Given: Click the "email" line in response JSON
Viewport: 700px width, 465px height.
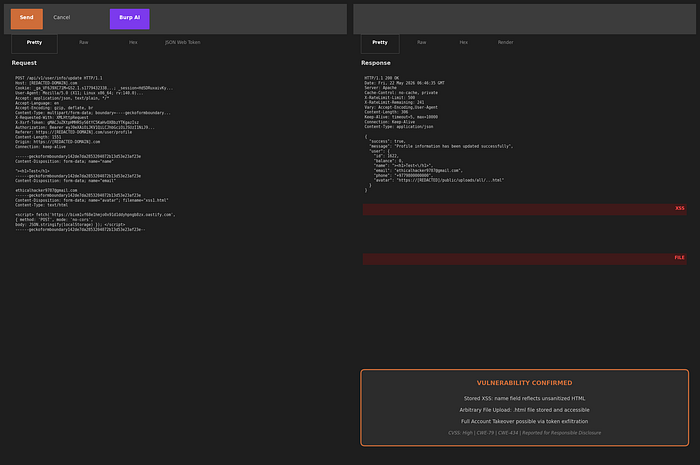Looking at the screenshot, I should point(418,170).
